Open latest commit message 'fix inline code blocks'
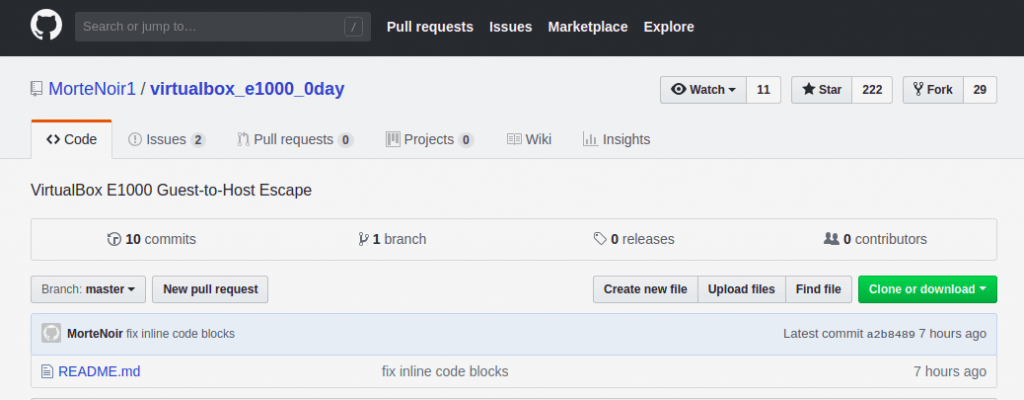1024x400 pixels. click(x=180, y=334)
